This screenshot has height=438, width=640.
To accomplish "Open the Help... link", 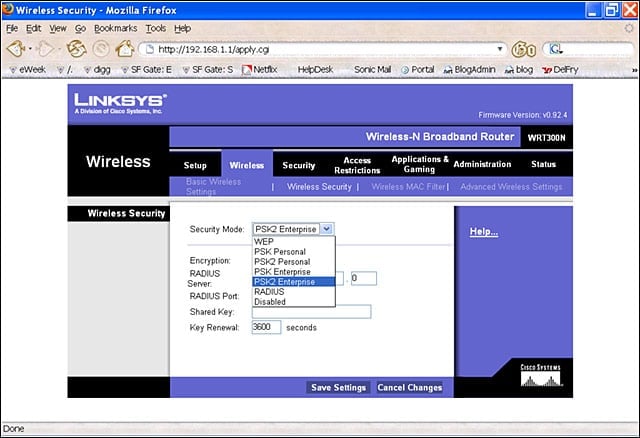I will pos(484,231).
